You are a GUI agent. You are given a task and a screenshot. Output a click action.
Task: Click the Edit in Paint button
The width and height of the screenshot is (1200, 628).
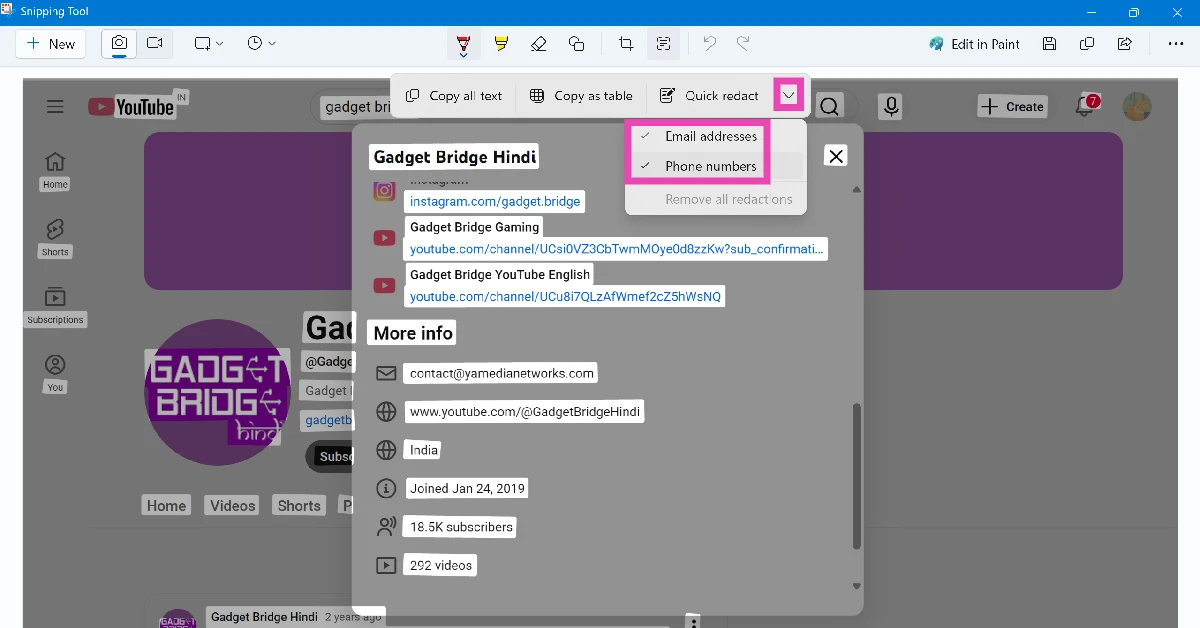click(974, 44)
